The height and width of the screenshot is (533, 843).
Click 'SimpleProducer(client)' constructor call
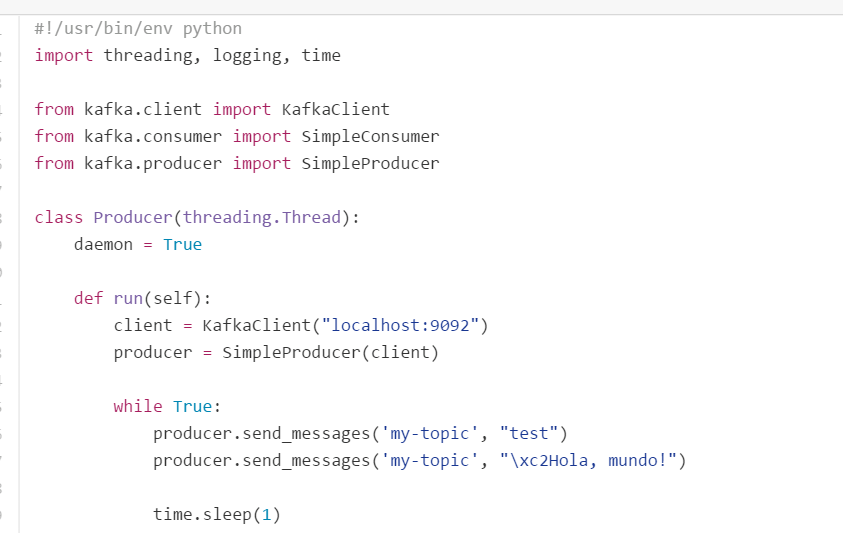click(x=330, y=352)
